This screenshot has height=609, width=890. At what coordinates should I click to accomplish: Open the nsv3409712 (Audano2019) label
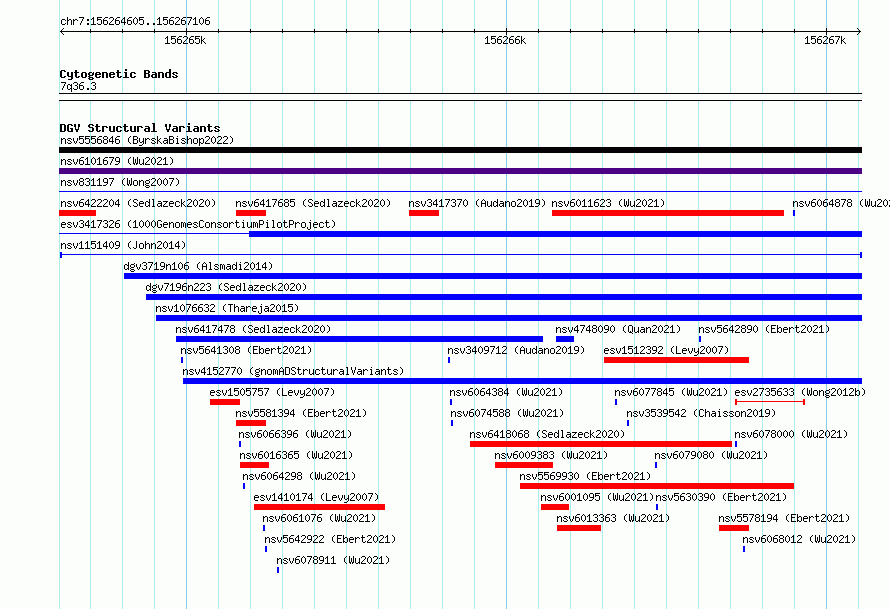pyautogui.click(x=516, y=350)
